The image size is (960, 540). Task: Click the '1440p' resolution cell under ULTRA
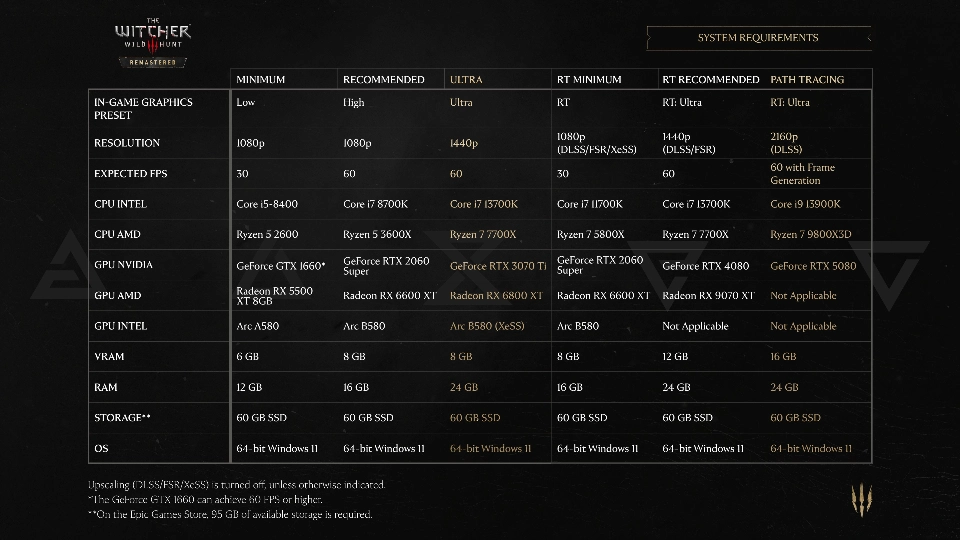pyautogui.click(x=463, y=143)
